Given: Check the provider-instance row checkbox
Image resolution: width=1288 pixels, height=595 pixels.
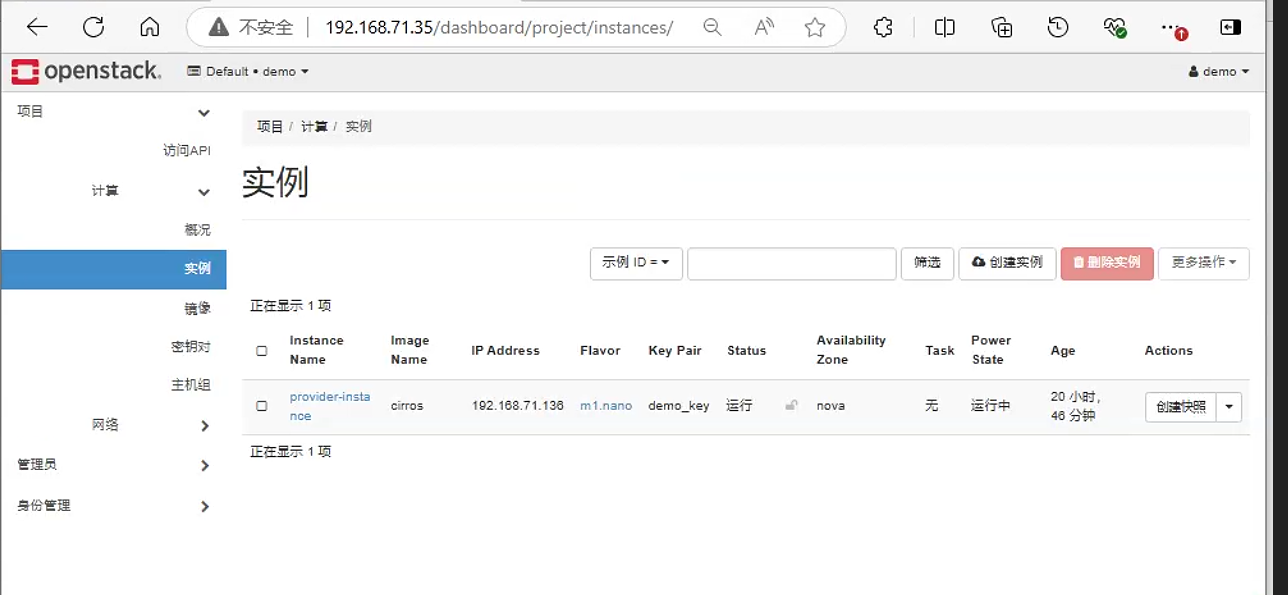Looking at the screenshot, I should [262, 406].
